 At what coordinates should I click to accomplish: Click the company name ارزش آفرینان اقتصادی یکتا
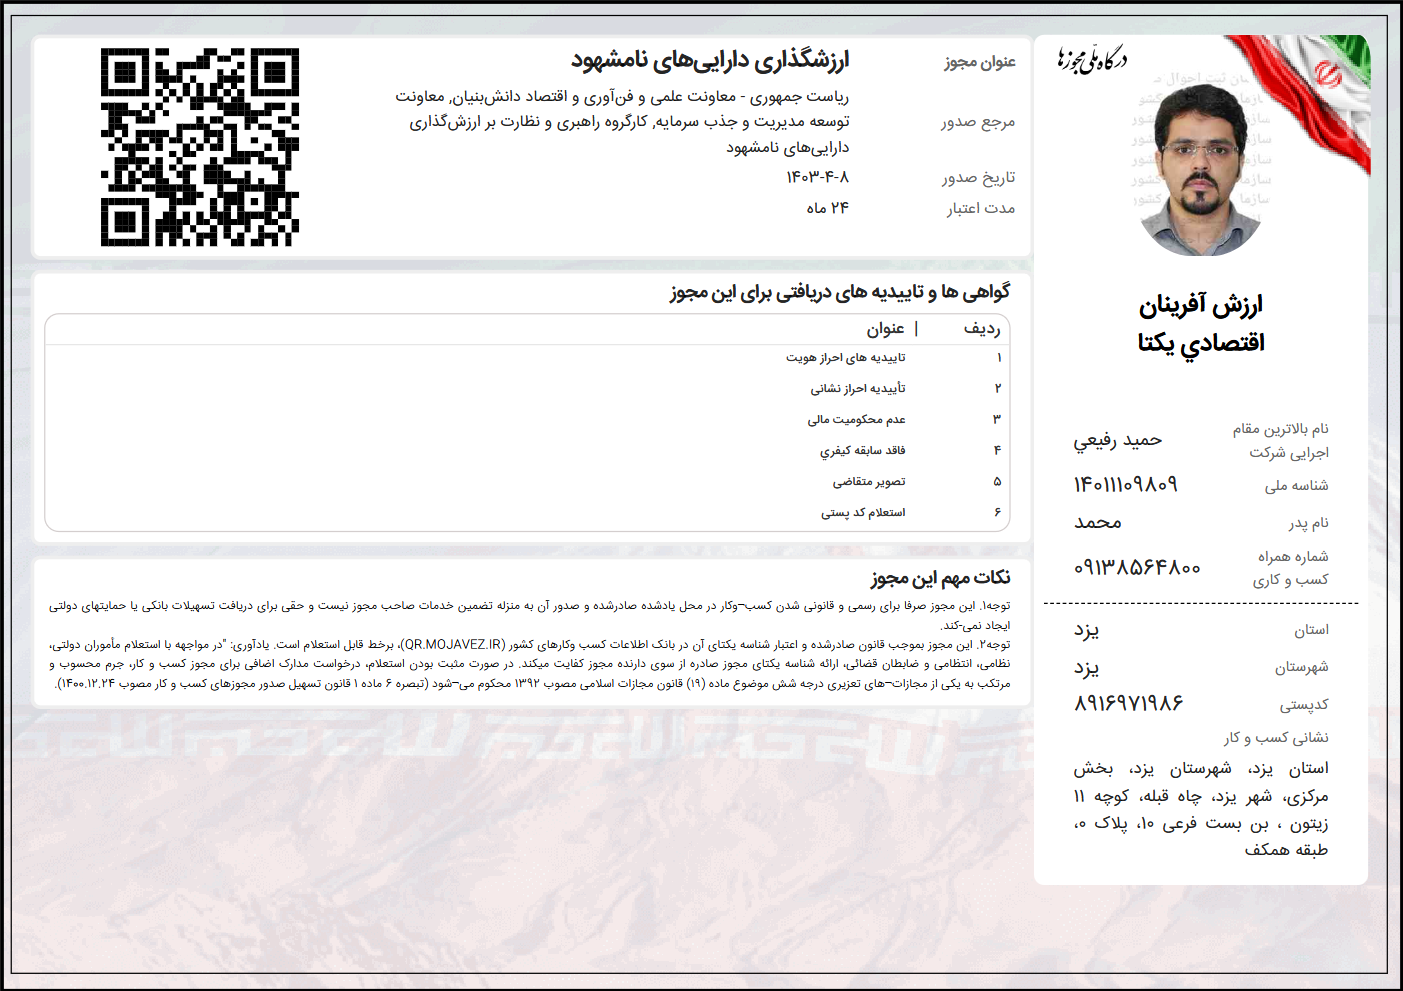coord(1200,323)
